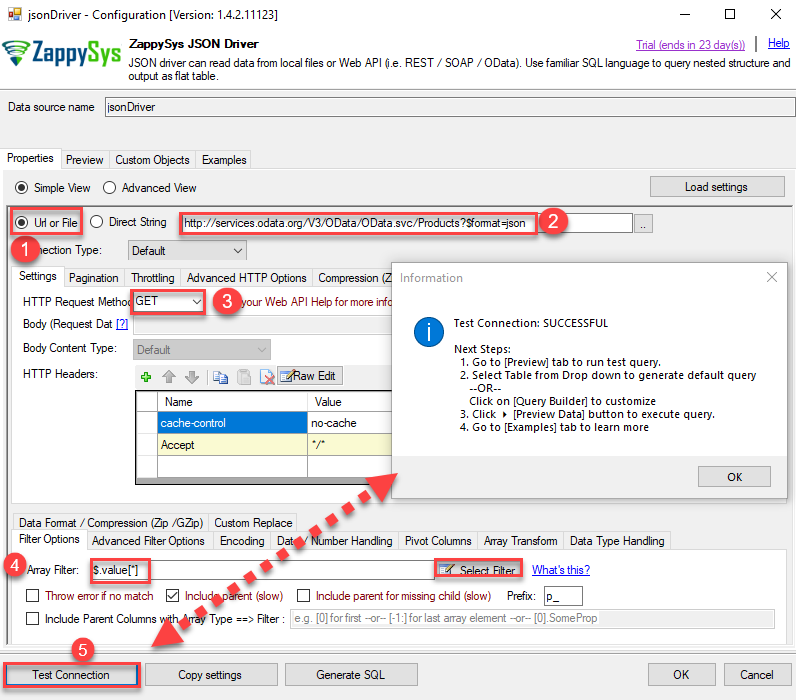796x700 pixels.
Task: Select the Settings tab
Action: [38, 276]
